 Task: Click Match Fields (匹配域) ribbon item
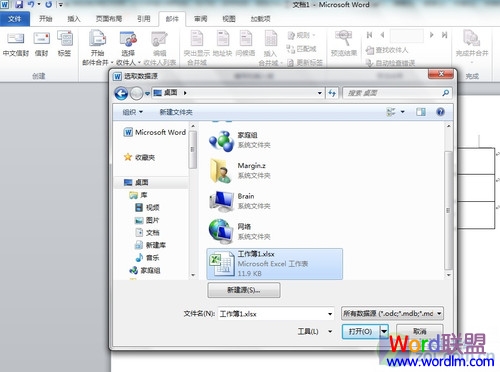(301, 49)
